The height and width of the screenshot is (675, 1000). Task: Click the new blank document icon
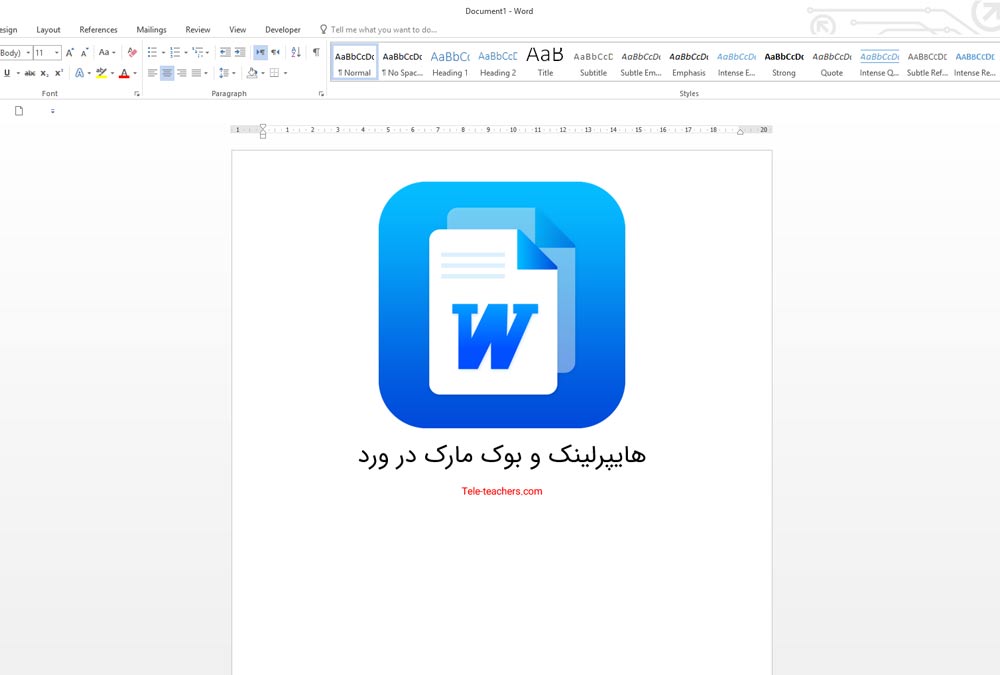tap(19, 111)
